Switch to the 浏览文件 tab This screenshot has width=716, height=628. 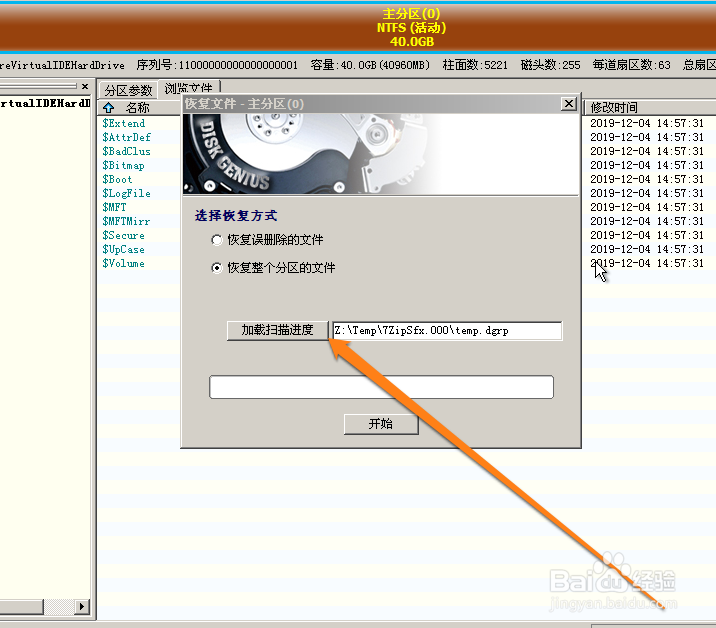click(x=188, y=87)
